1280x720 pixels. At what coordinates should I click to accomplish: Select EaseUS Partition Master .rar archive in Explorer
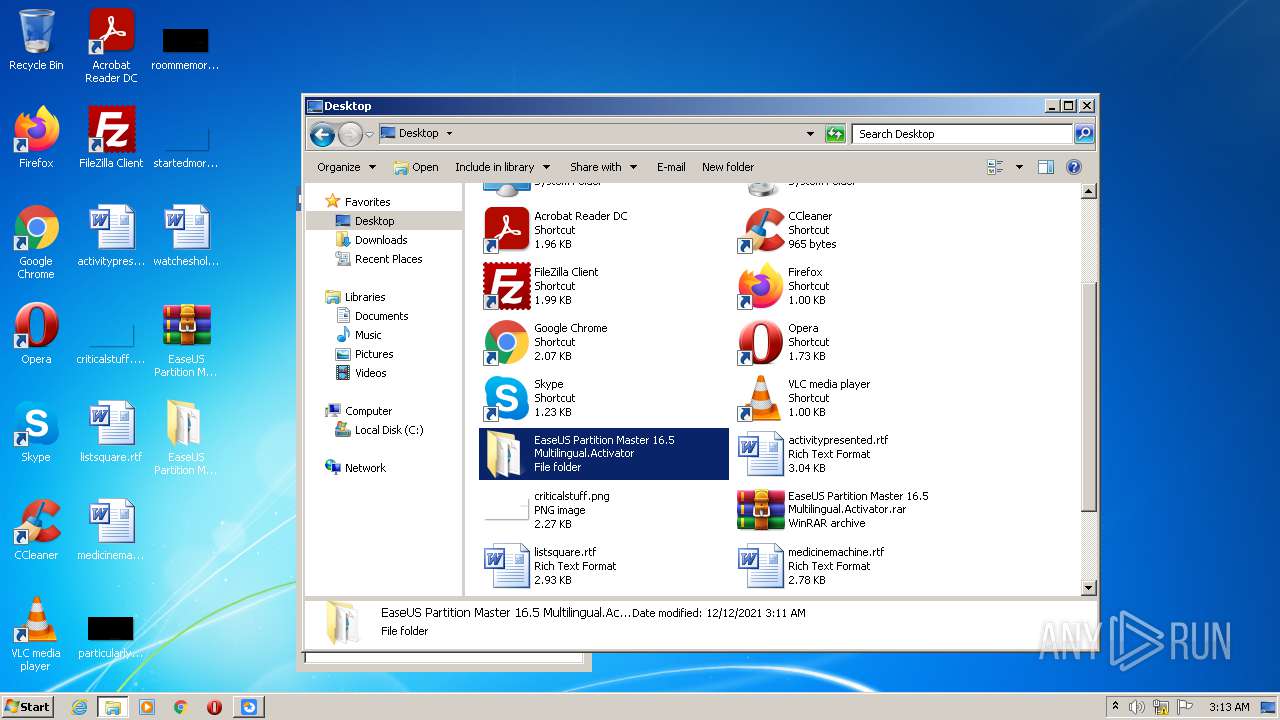click(857, 510)
